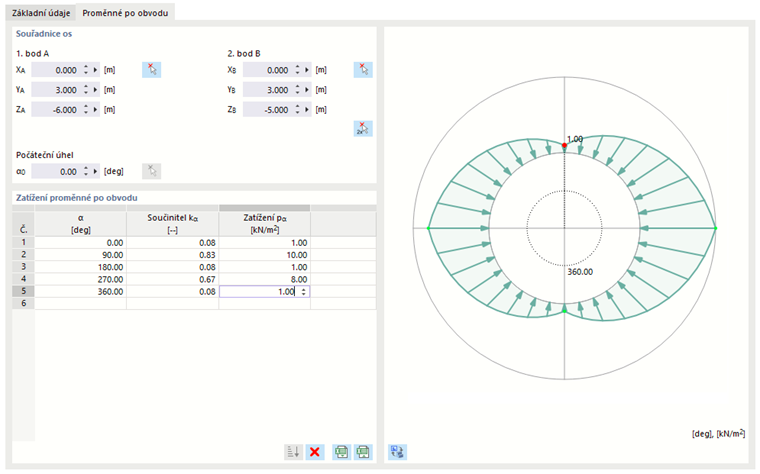Pick point A graphically with cursor icon

click(151, 70)
